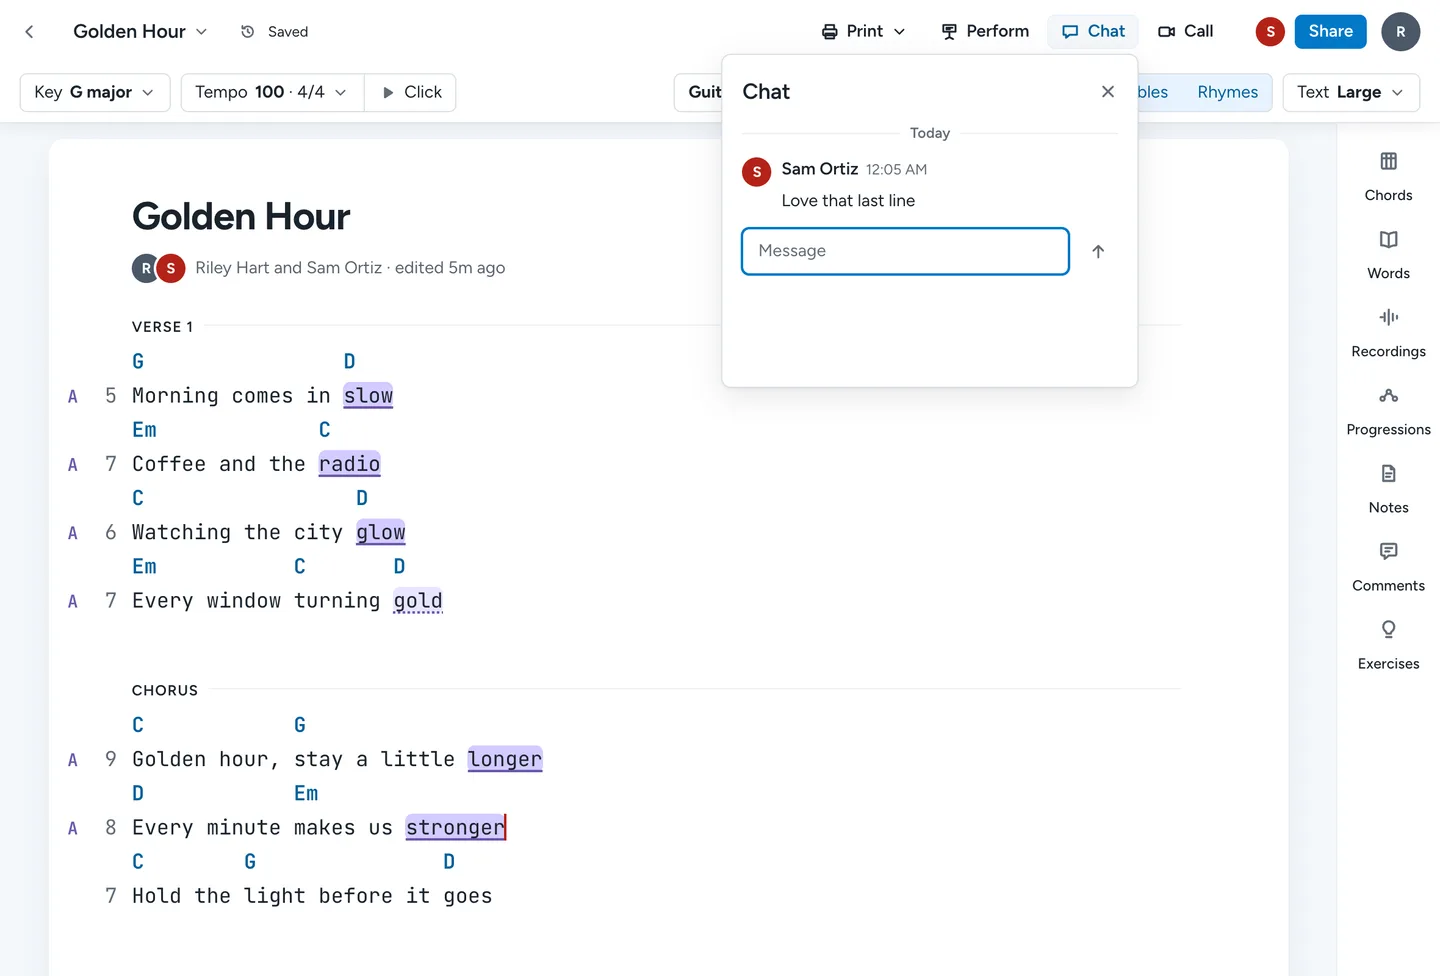Image resolution: width=1440 pixels, height=976 pixels.
Task: Open the Text Large size dropdown
Action: tap(1351, 92)
